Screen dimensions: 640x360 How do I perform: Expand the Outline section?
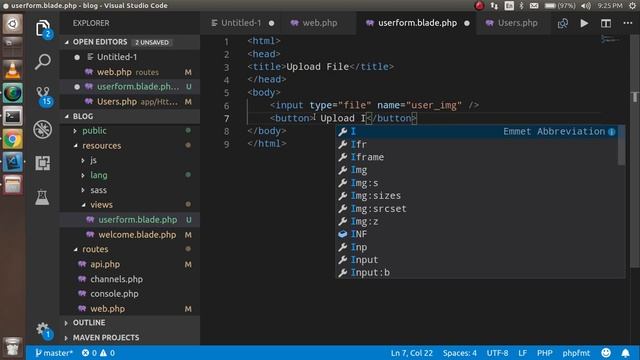[130, 322]
